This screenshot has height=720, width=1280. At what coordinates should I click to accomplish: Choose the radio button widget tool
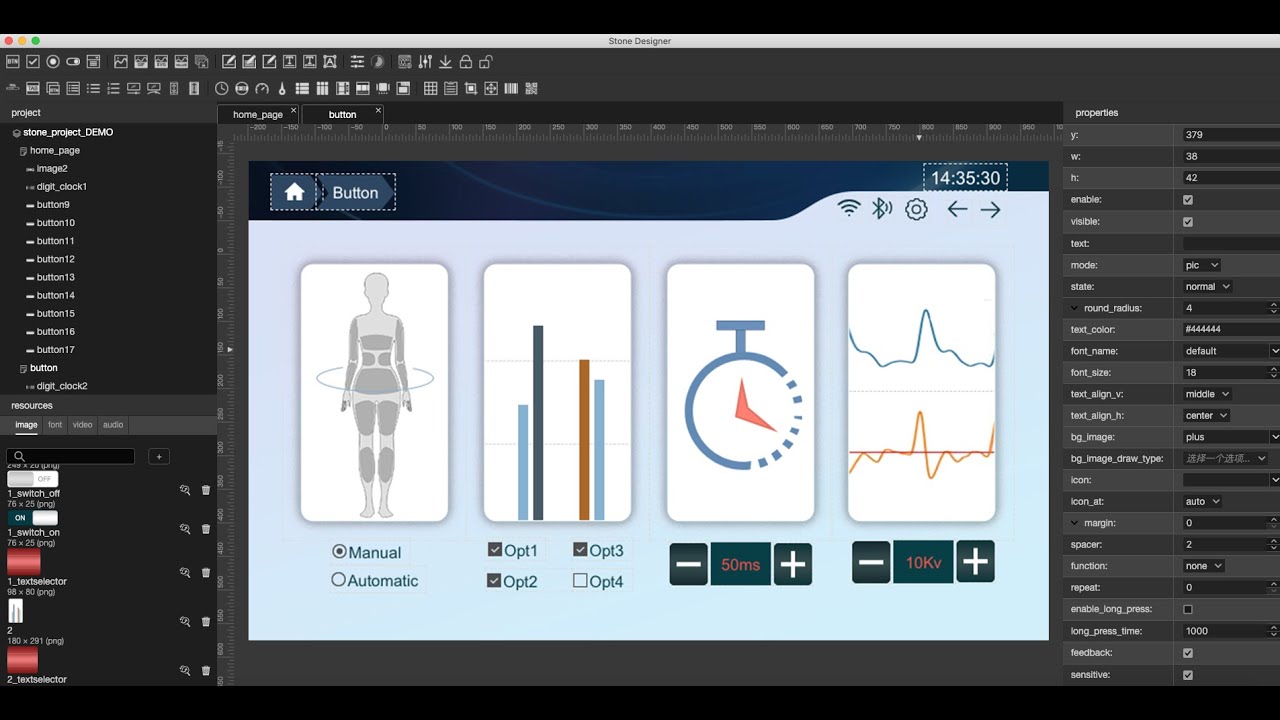(53, 62)
